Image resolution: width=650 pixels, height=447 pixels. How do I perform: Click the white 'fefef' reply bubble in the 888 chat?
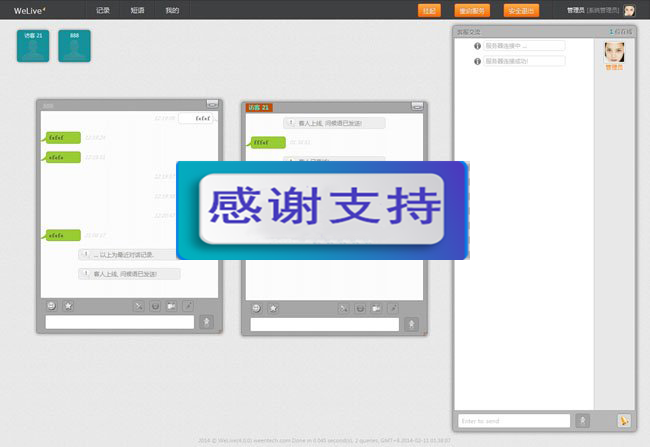point(196,119)
